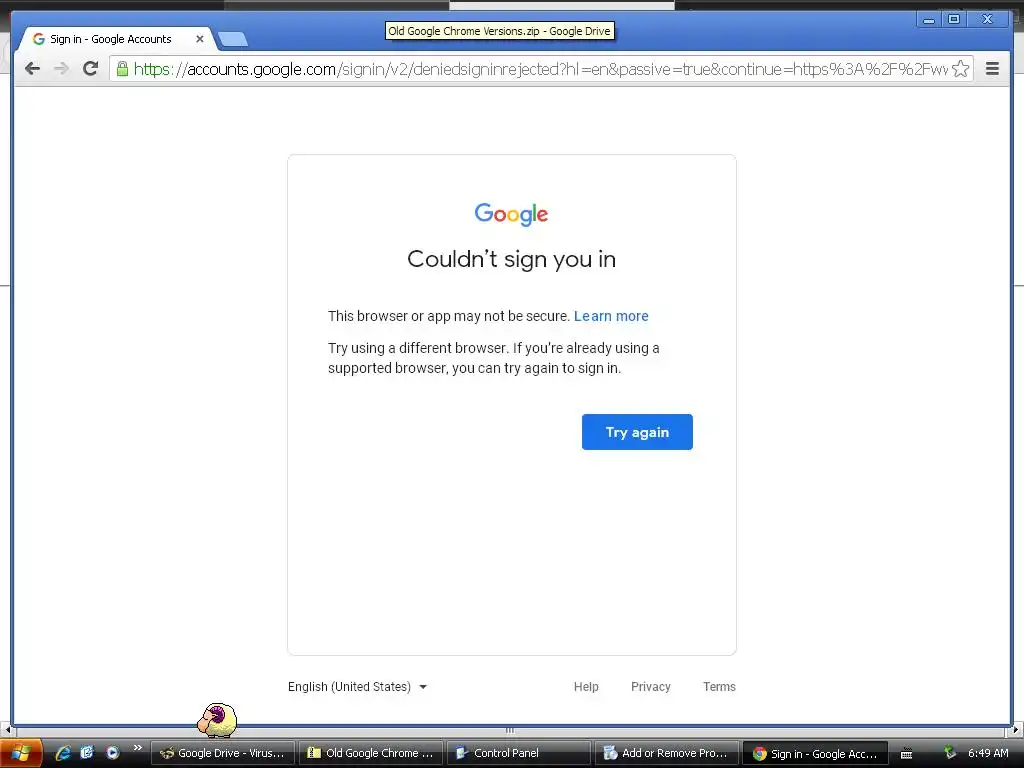Switch to Control Panel taskbar window
The height and width of the screenshot is (768, 1024).
pos(519,753)
